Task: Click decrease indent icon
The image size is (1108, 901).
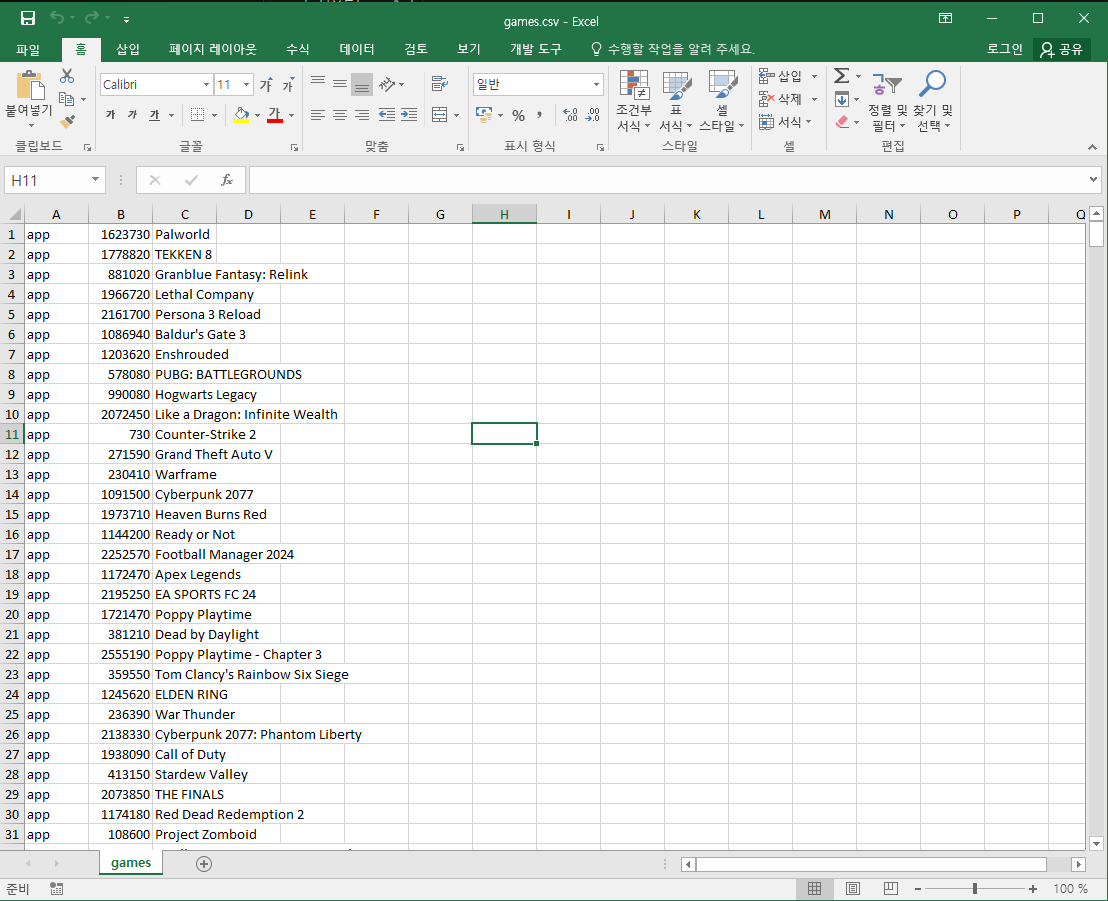Action: tap(387, 114)
